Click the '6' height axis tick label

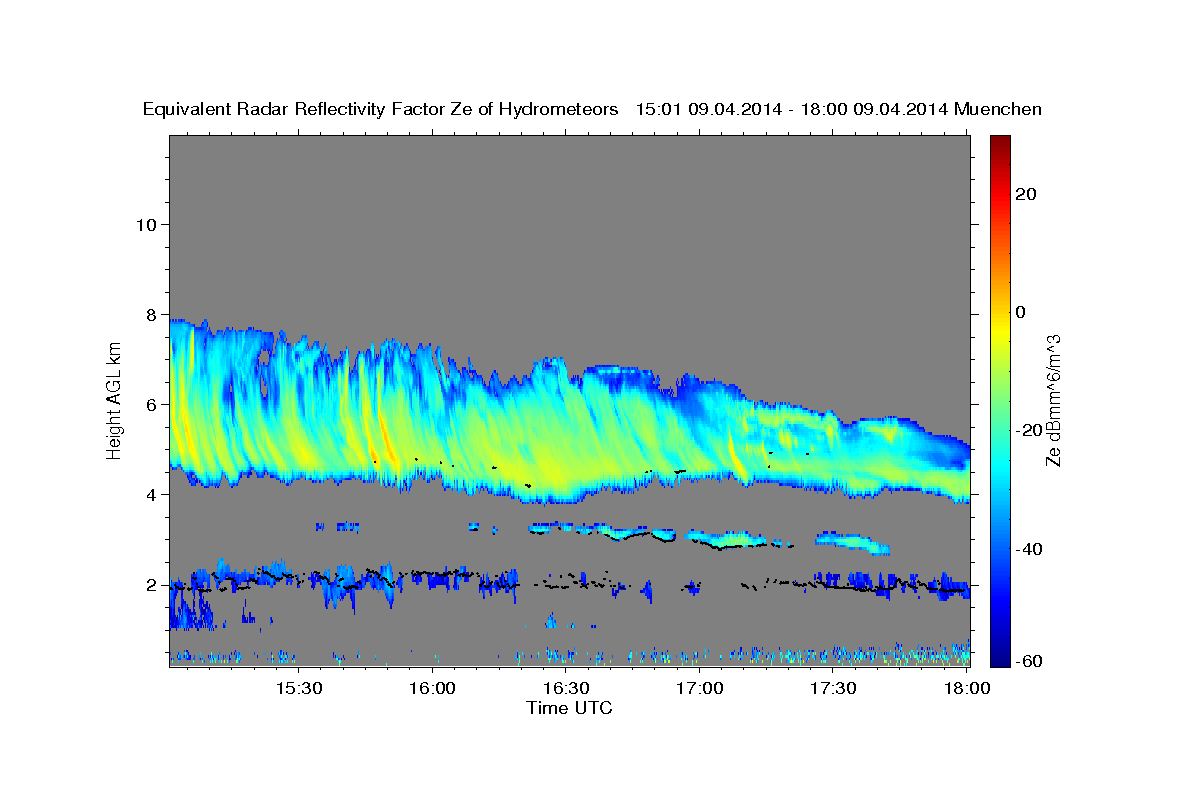152,405
